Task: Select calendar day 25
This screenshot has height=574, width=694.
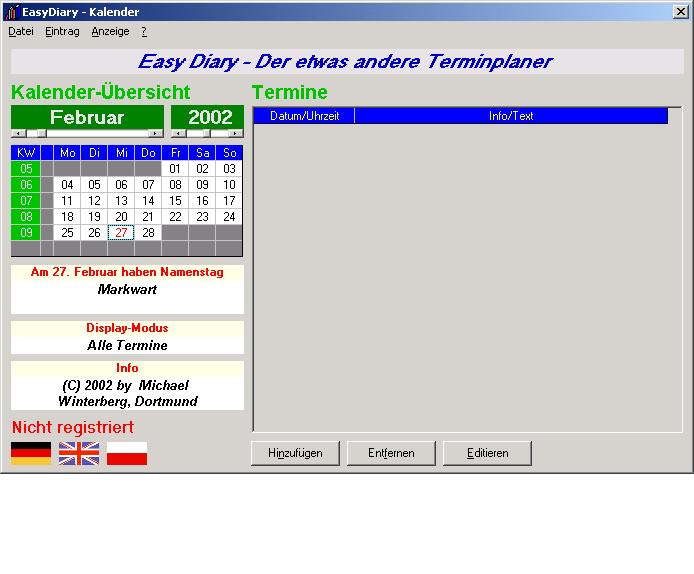Action: tap(67, 233)
